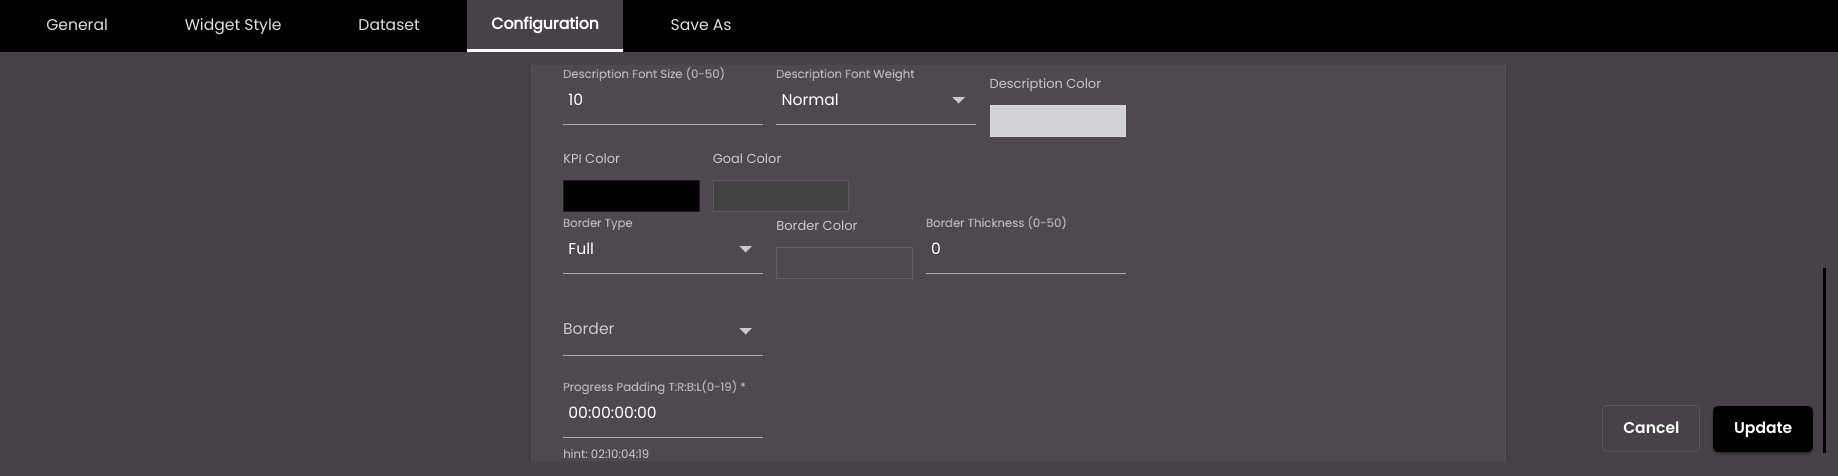
Task: Open the Save As tab
Action: tap(701, 25)
